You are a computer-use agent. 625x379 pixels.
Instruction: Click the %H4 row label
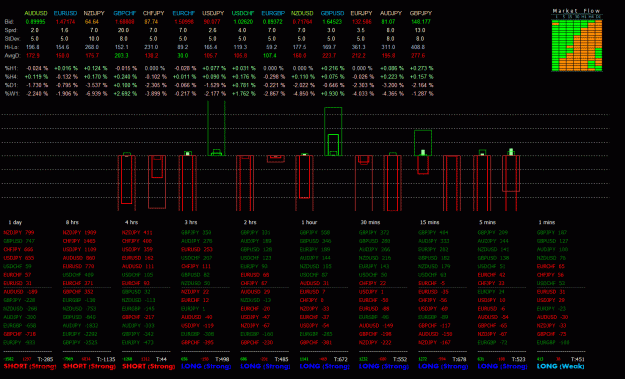pos(11,77)
